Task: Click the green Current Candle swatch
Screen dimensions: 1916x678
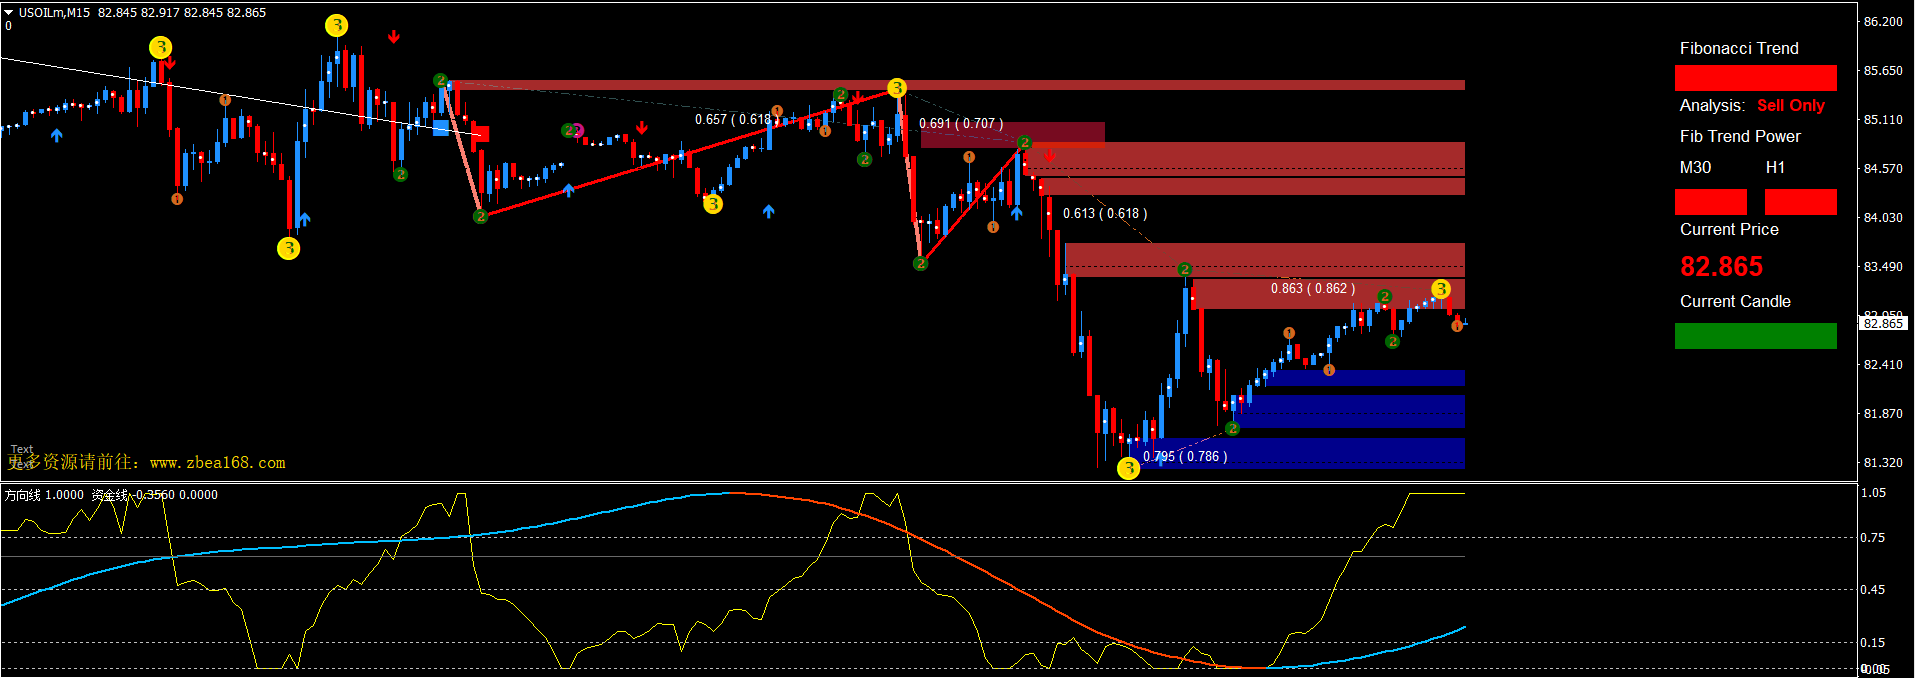Action: pos(1756,336)
